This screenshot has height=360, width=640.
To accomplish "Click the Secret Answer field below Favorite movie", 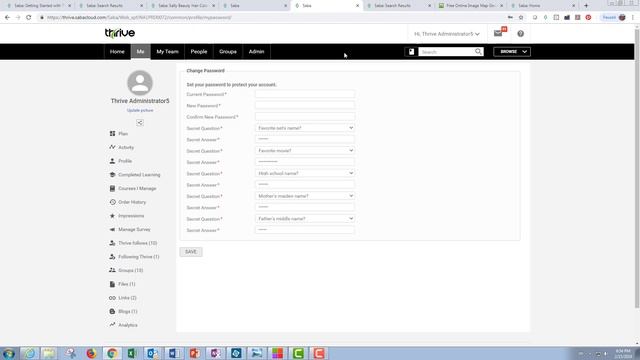I will click(305, 162).
